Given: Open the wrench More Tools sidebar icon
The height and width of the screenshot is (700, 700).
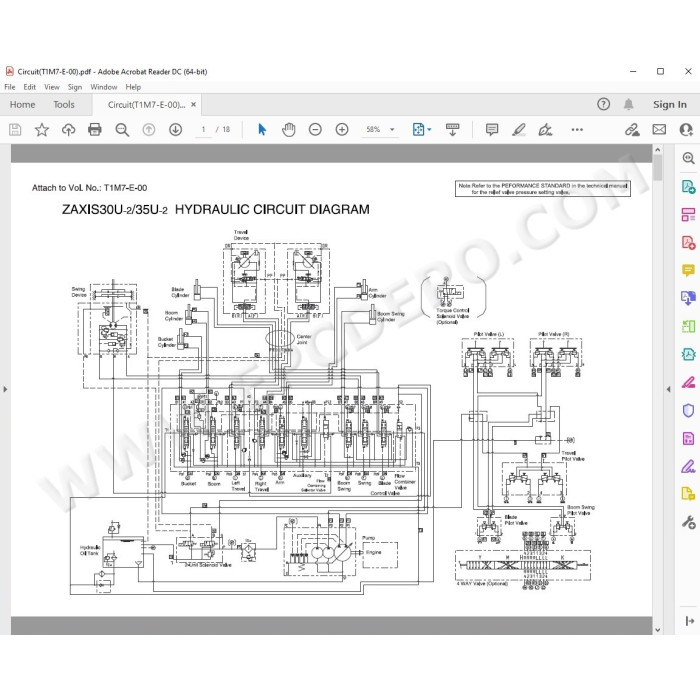Looking at the screenshot, I should pyautogui.click(x=688, y=522).
